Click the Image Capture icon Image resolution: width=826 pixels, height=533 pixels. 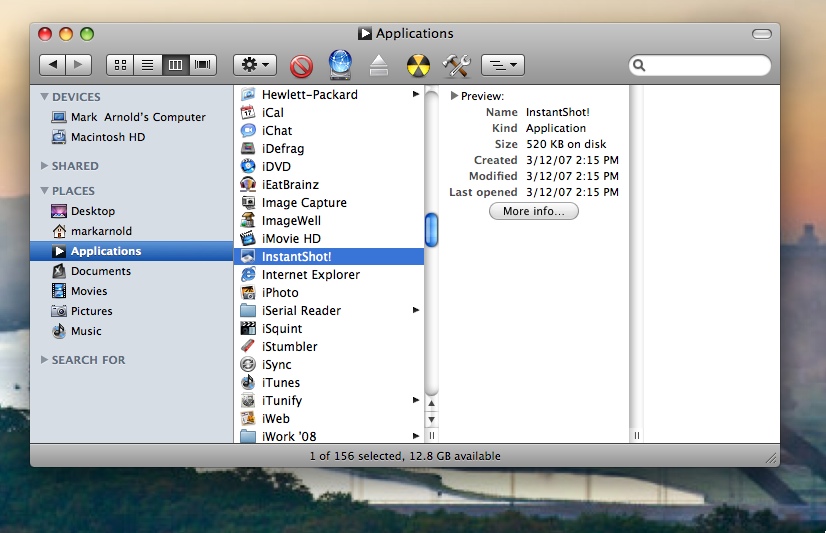tap(248, 202)
